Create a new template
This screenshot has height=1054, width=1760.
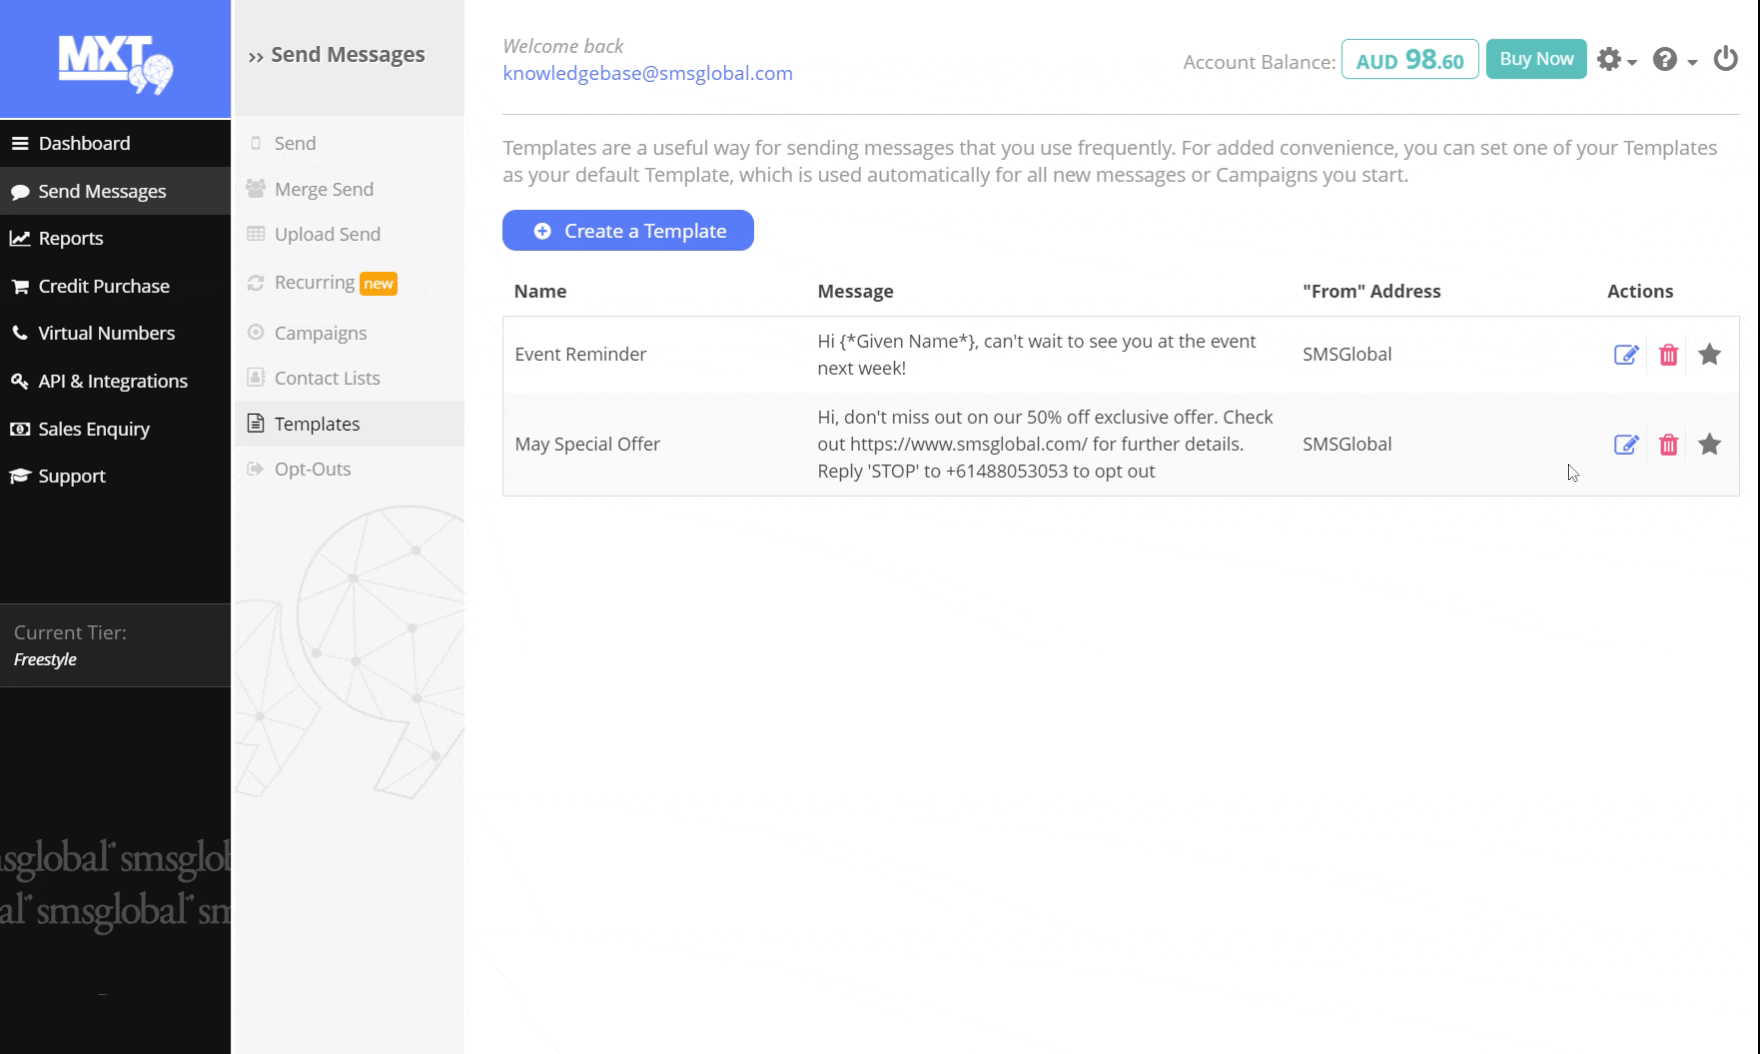(x=628, y=231)
